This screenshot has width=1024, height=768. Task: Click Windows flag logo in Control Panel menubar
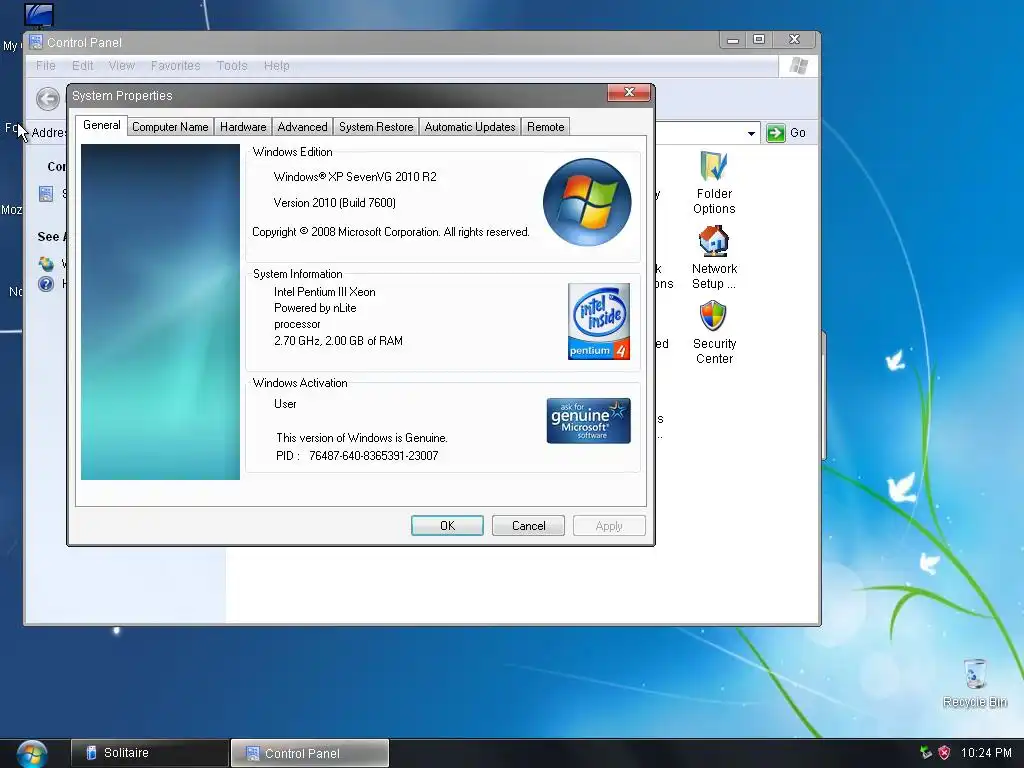point(798,65)
